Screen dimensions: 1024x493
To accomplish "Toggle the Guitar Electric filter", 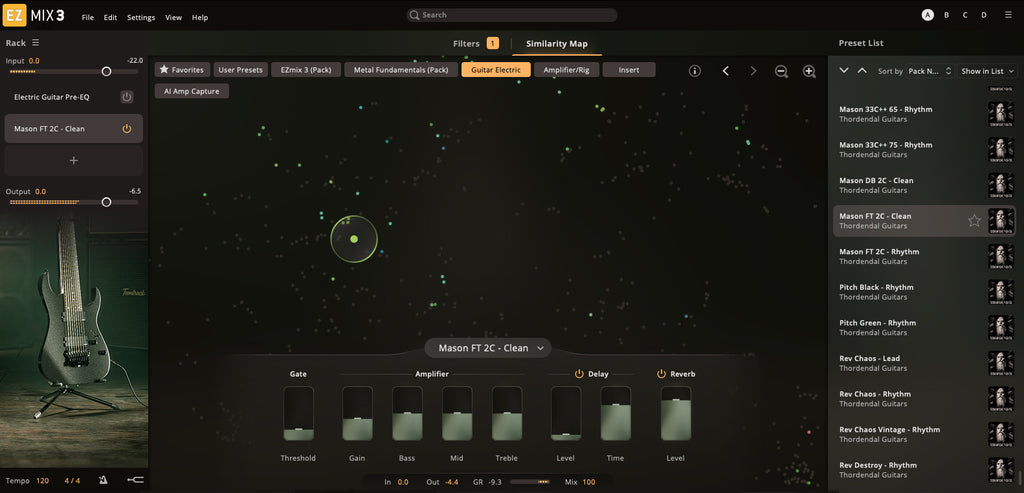I will coord(496,70).
